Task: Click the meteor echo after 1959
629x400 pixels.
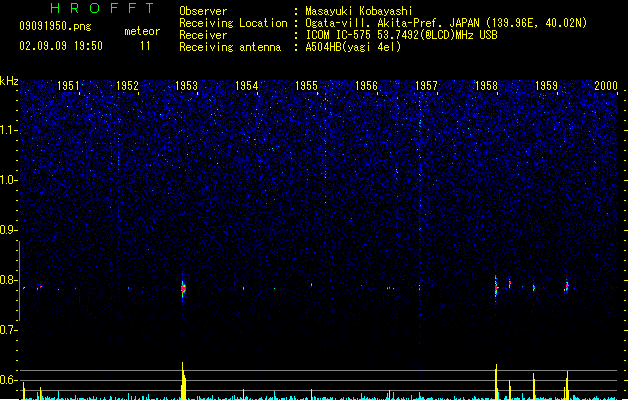Action: pos(567,286)
